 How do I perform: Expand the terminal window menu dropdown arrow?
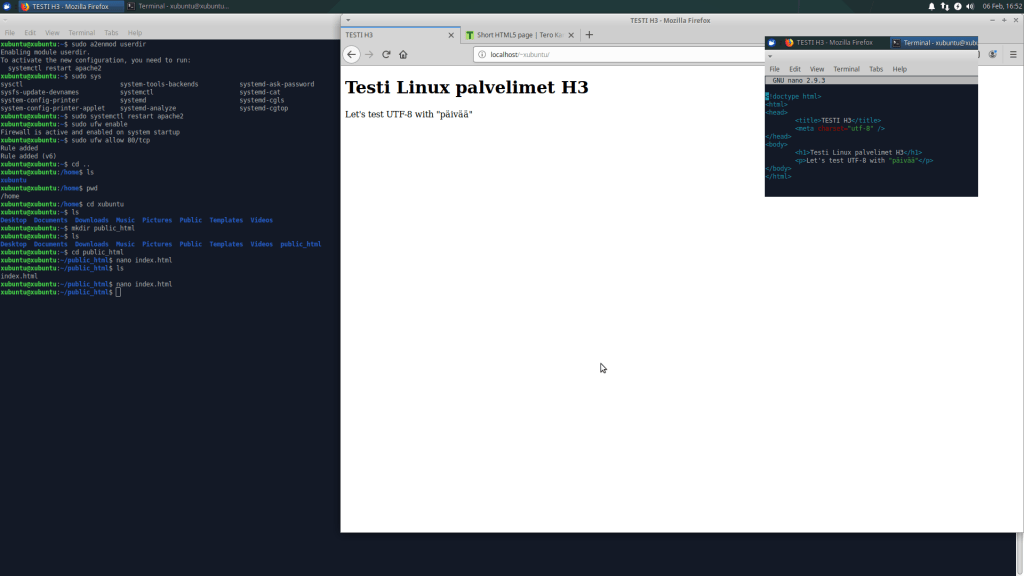[6, 19]
